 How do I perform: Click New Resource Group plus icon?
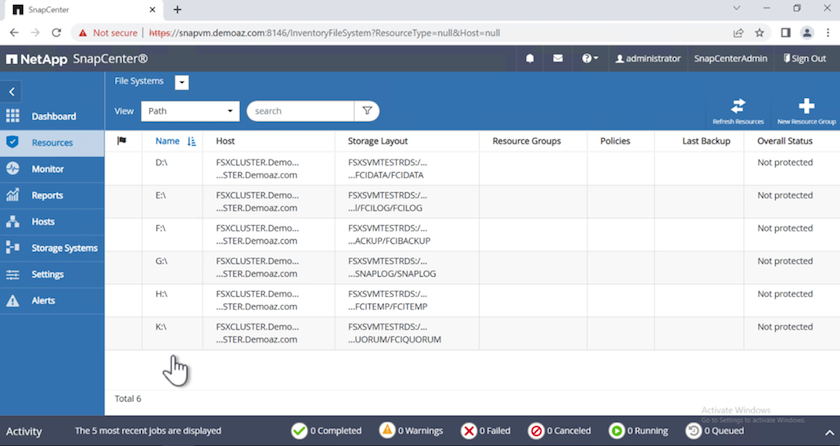pos(806,106)
